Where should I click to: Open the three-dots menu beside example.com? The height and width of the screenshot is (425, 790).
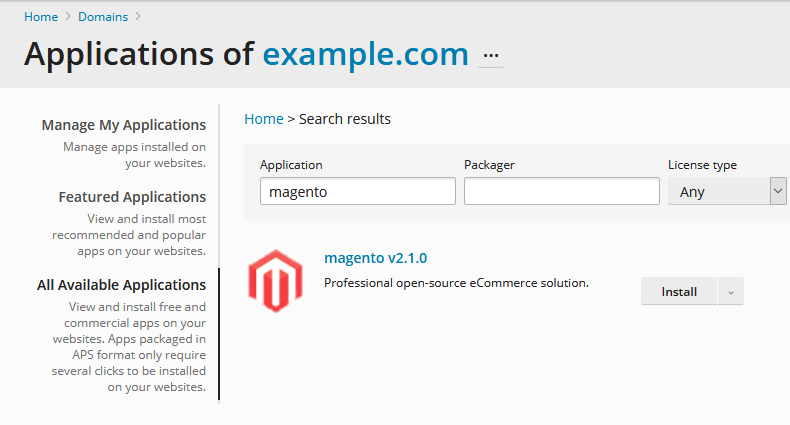(491, 55)
